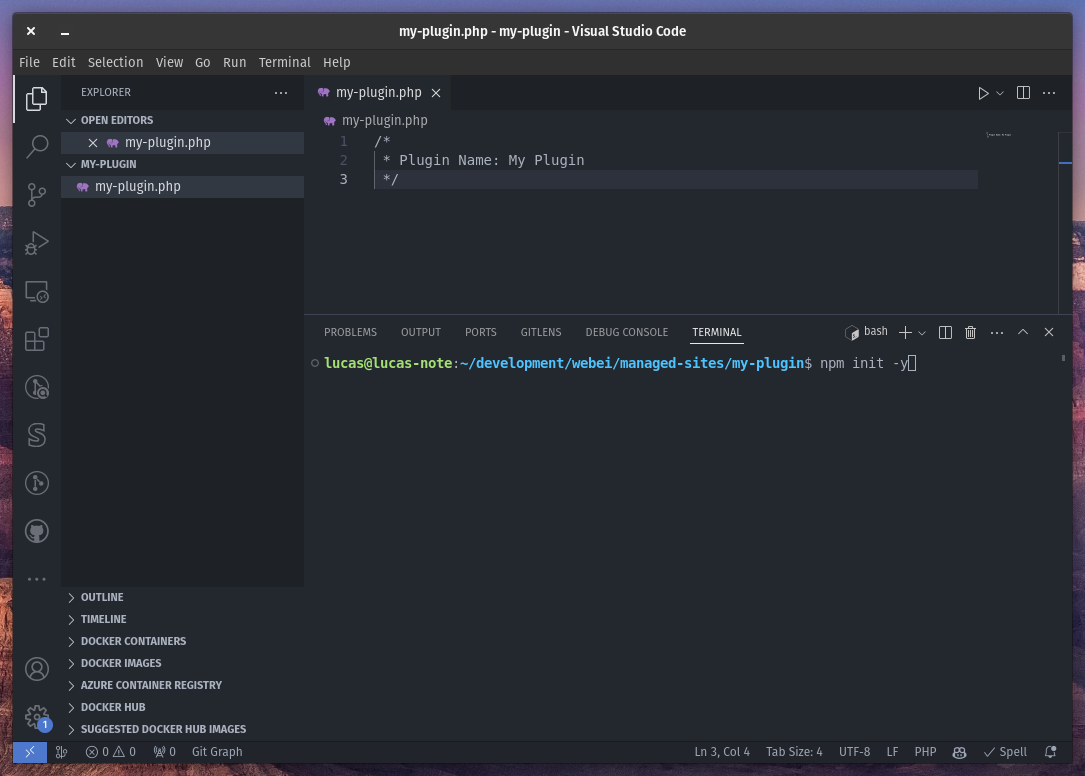Screen dimensions: 1085x776
Task: Expand the Docker Containers section
Action: tap(183, 642)
